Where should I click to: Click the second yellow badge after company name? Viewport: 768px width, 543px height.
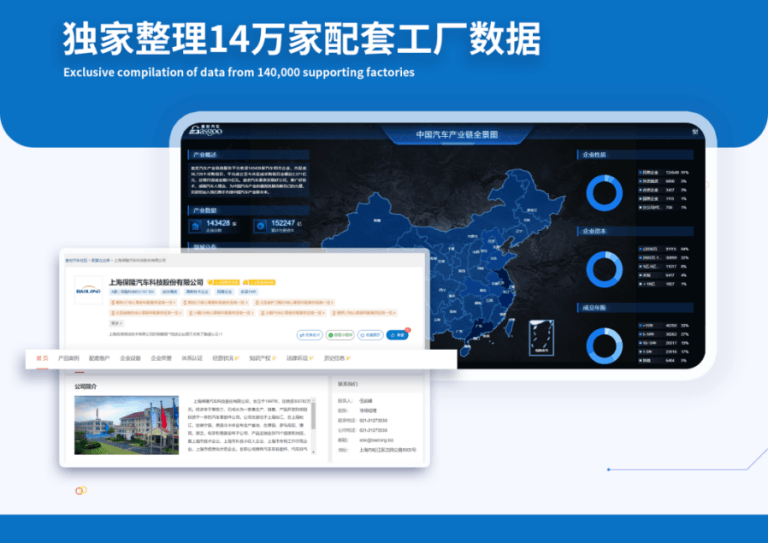(x=259, y=283)
